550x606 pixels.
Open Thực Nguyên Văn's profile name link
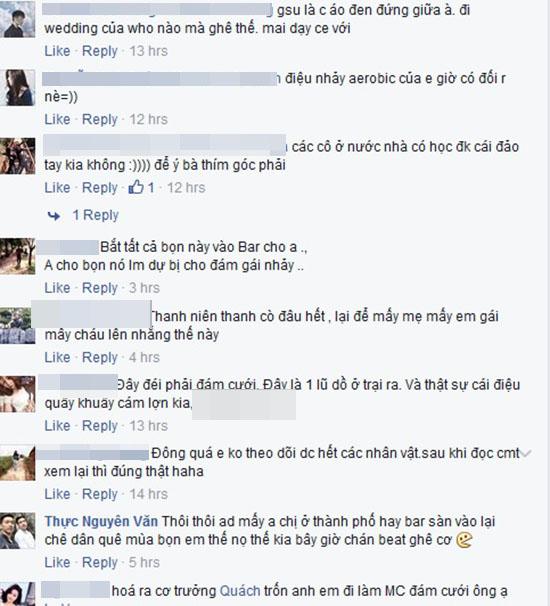click(x=101, y=521)
